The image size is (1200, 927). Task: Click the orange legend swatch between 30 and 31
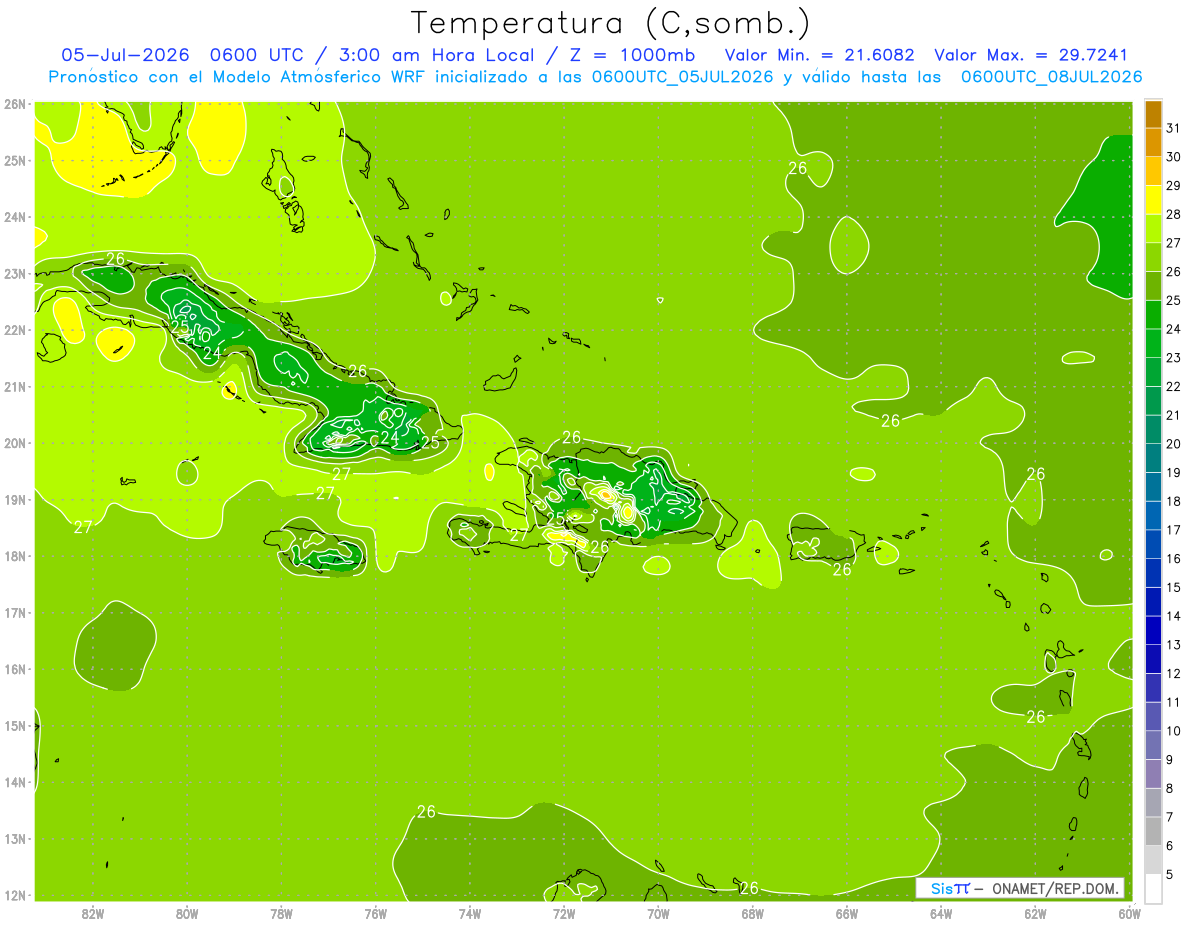coord(1153,143)
